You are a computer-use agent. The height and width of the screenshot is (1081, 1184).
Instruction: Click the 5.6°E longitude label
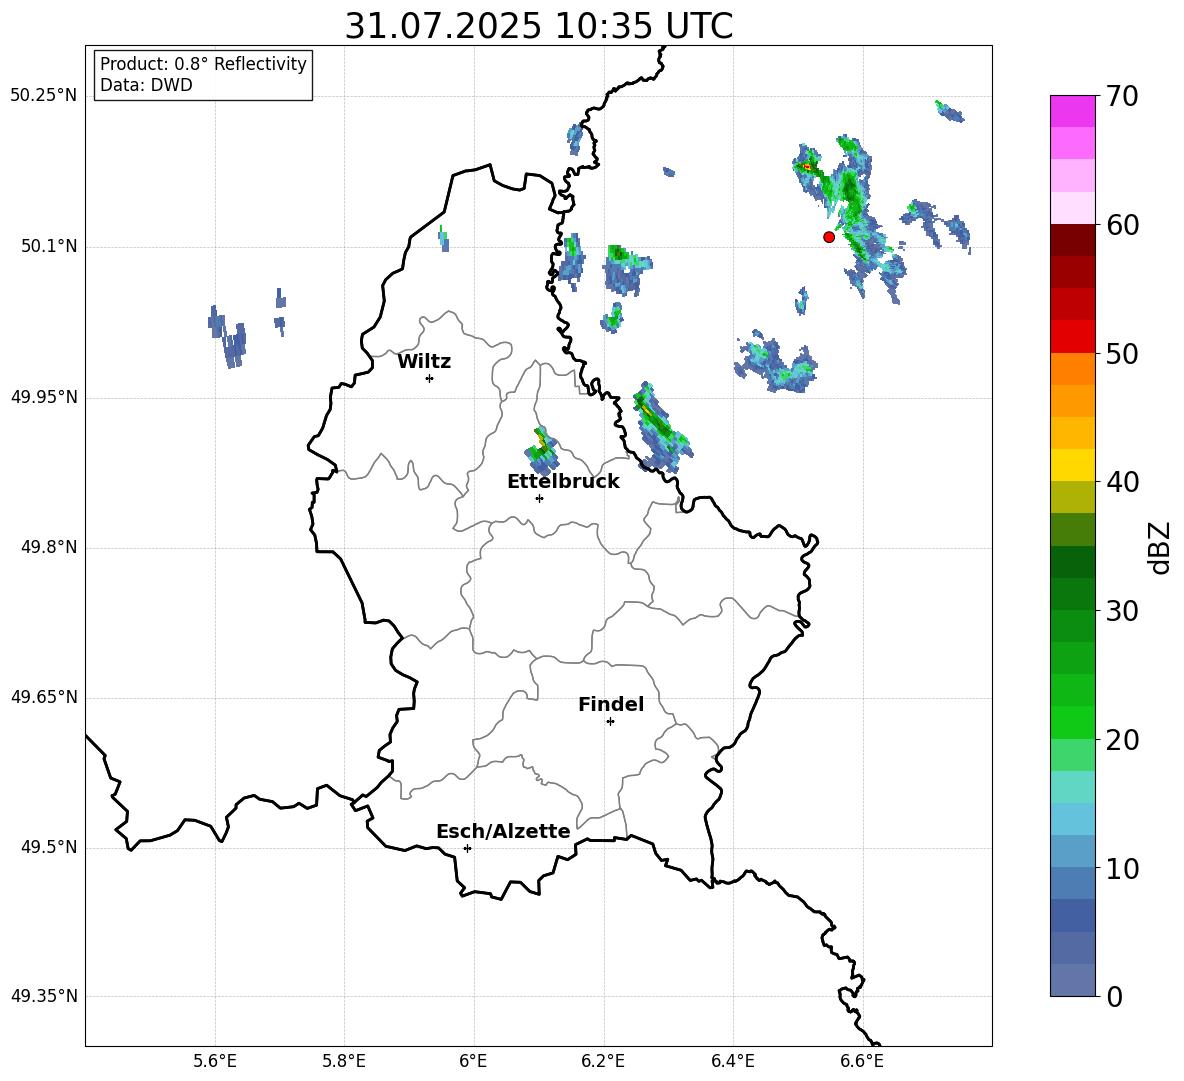click(215, 1061)
